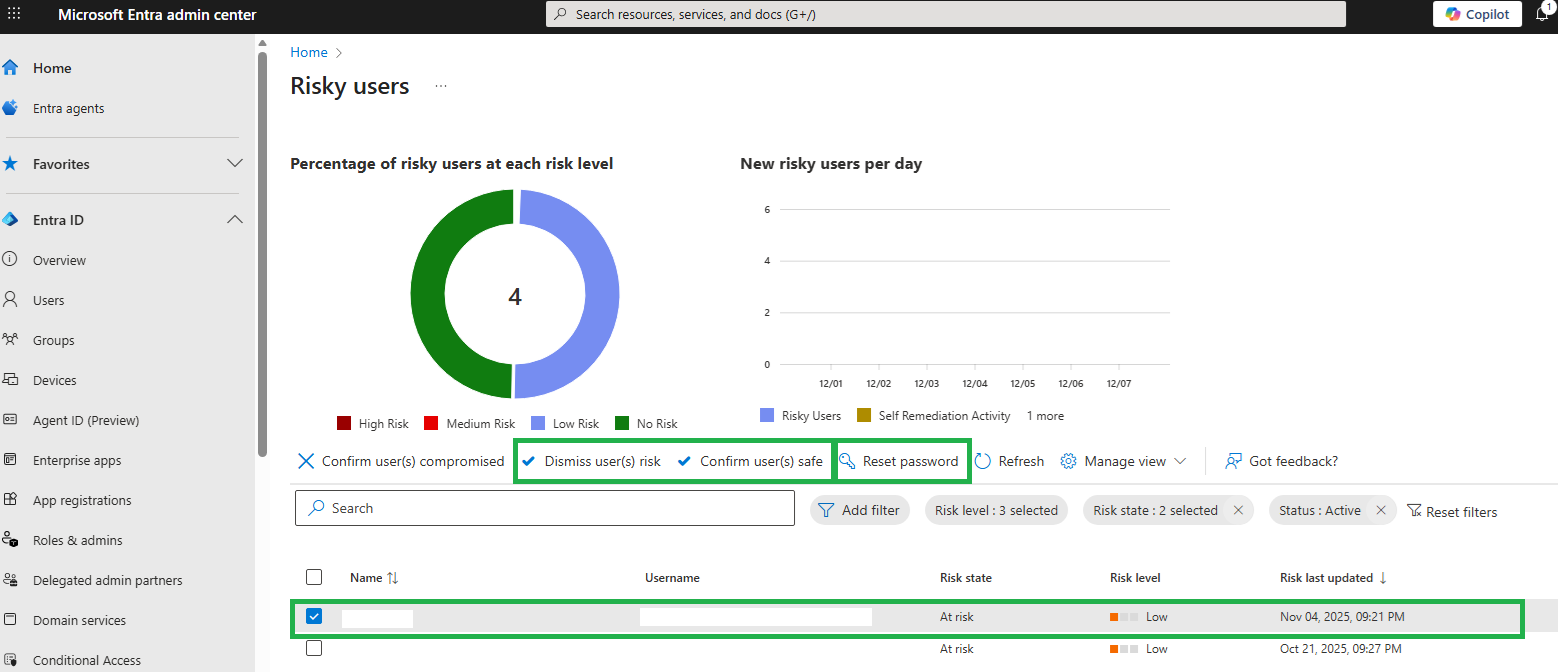Open Enterprise apps in the sidebar
The width and height of the screenshot is (1558, 672).
coord(77,460)
